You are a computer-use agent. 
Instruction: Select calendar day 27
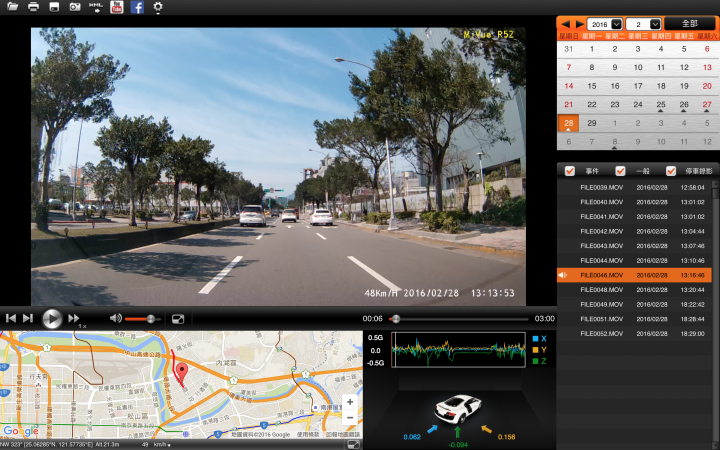click(707, 105)
